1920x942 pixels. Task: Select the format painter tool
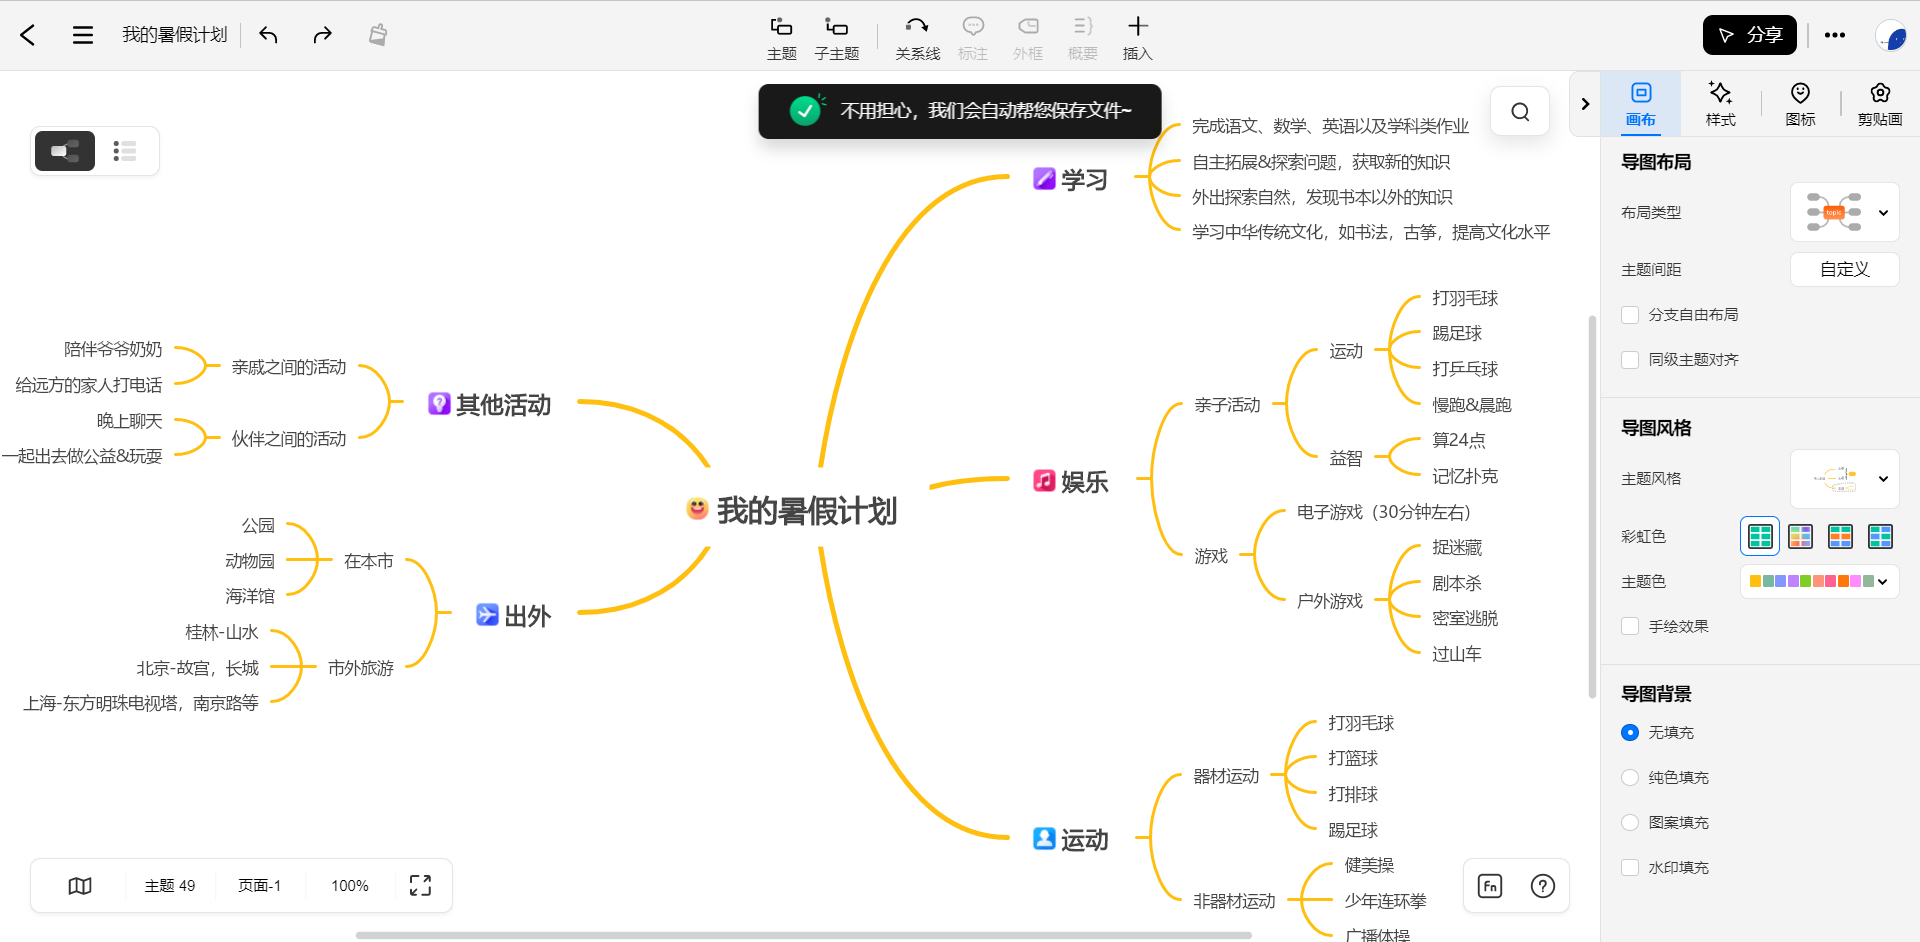[377, 35]
